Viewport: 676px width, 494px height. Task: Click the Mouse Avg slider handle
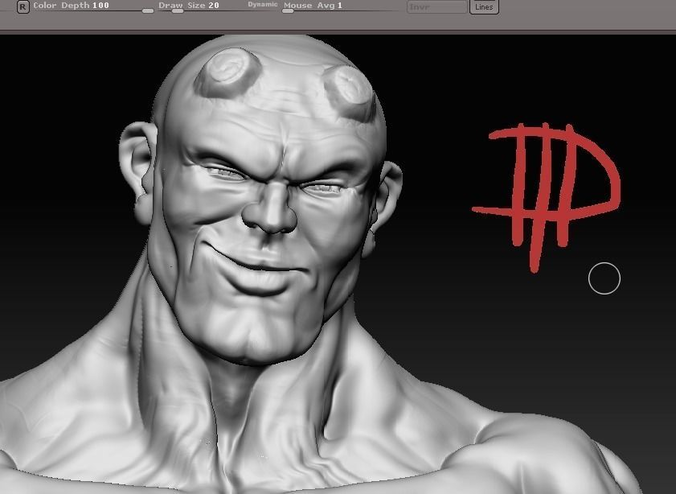288,11
